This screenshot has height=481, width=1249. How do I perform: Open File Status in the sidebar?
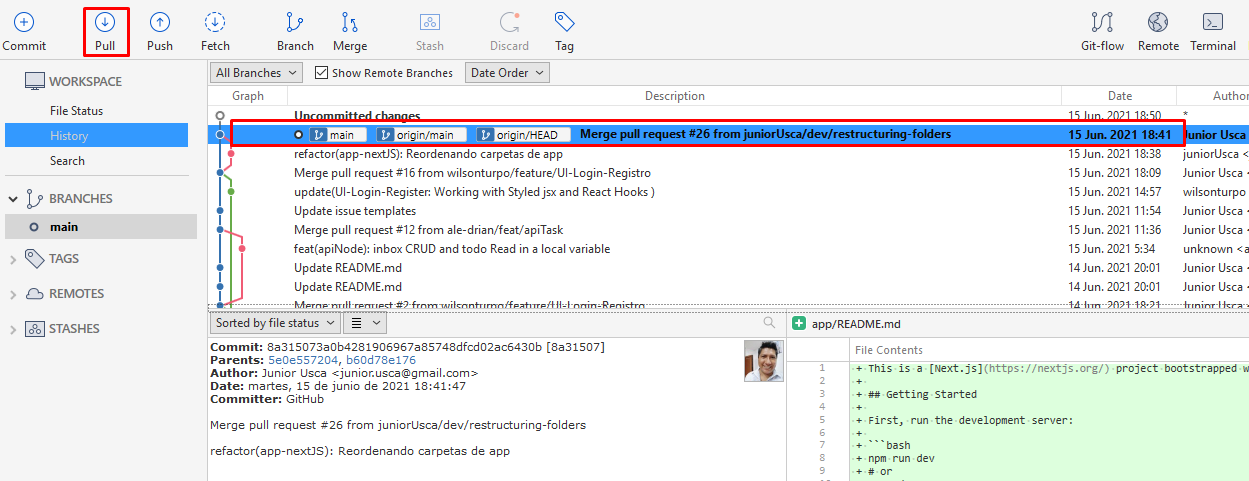(x=76, y=111)
